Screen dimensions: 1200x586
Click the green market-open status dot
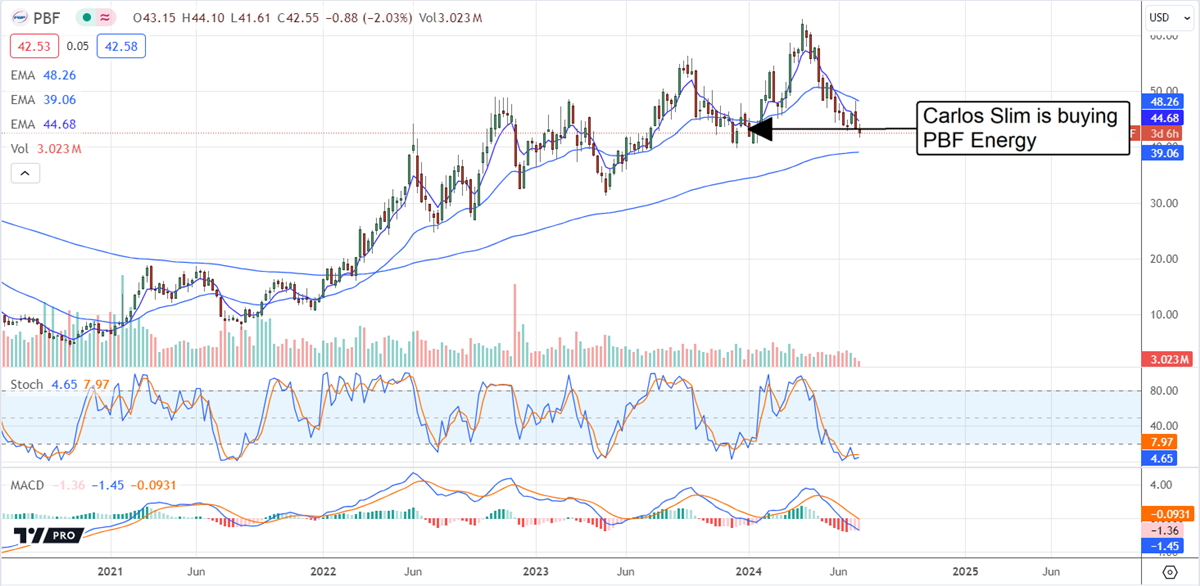pyautogui.click(x=86, y=19)
